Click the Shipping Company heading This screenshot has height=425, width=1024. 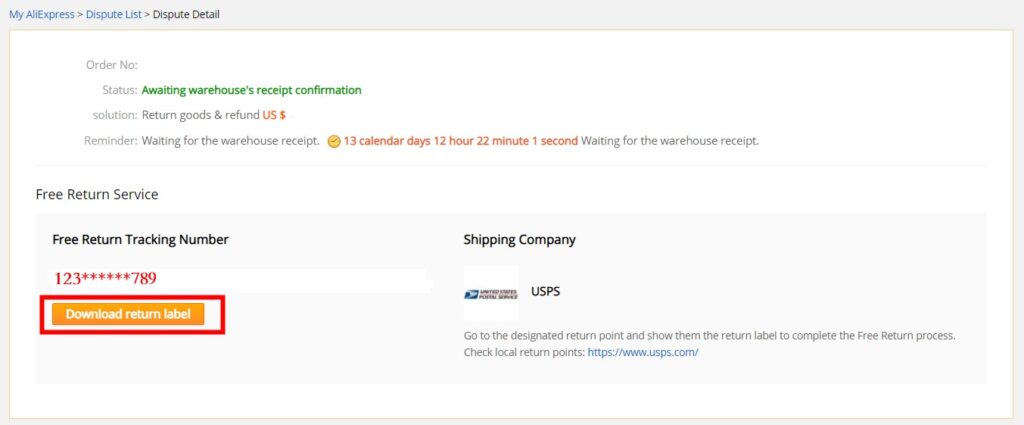coord(519,240)
